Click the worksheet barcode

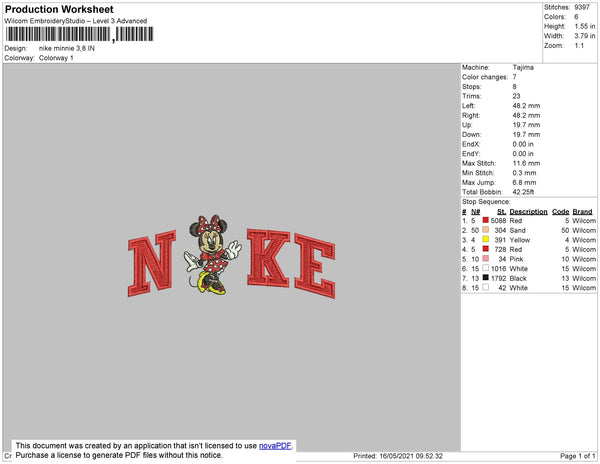80,34
